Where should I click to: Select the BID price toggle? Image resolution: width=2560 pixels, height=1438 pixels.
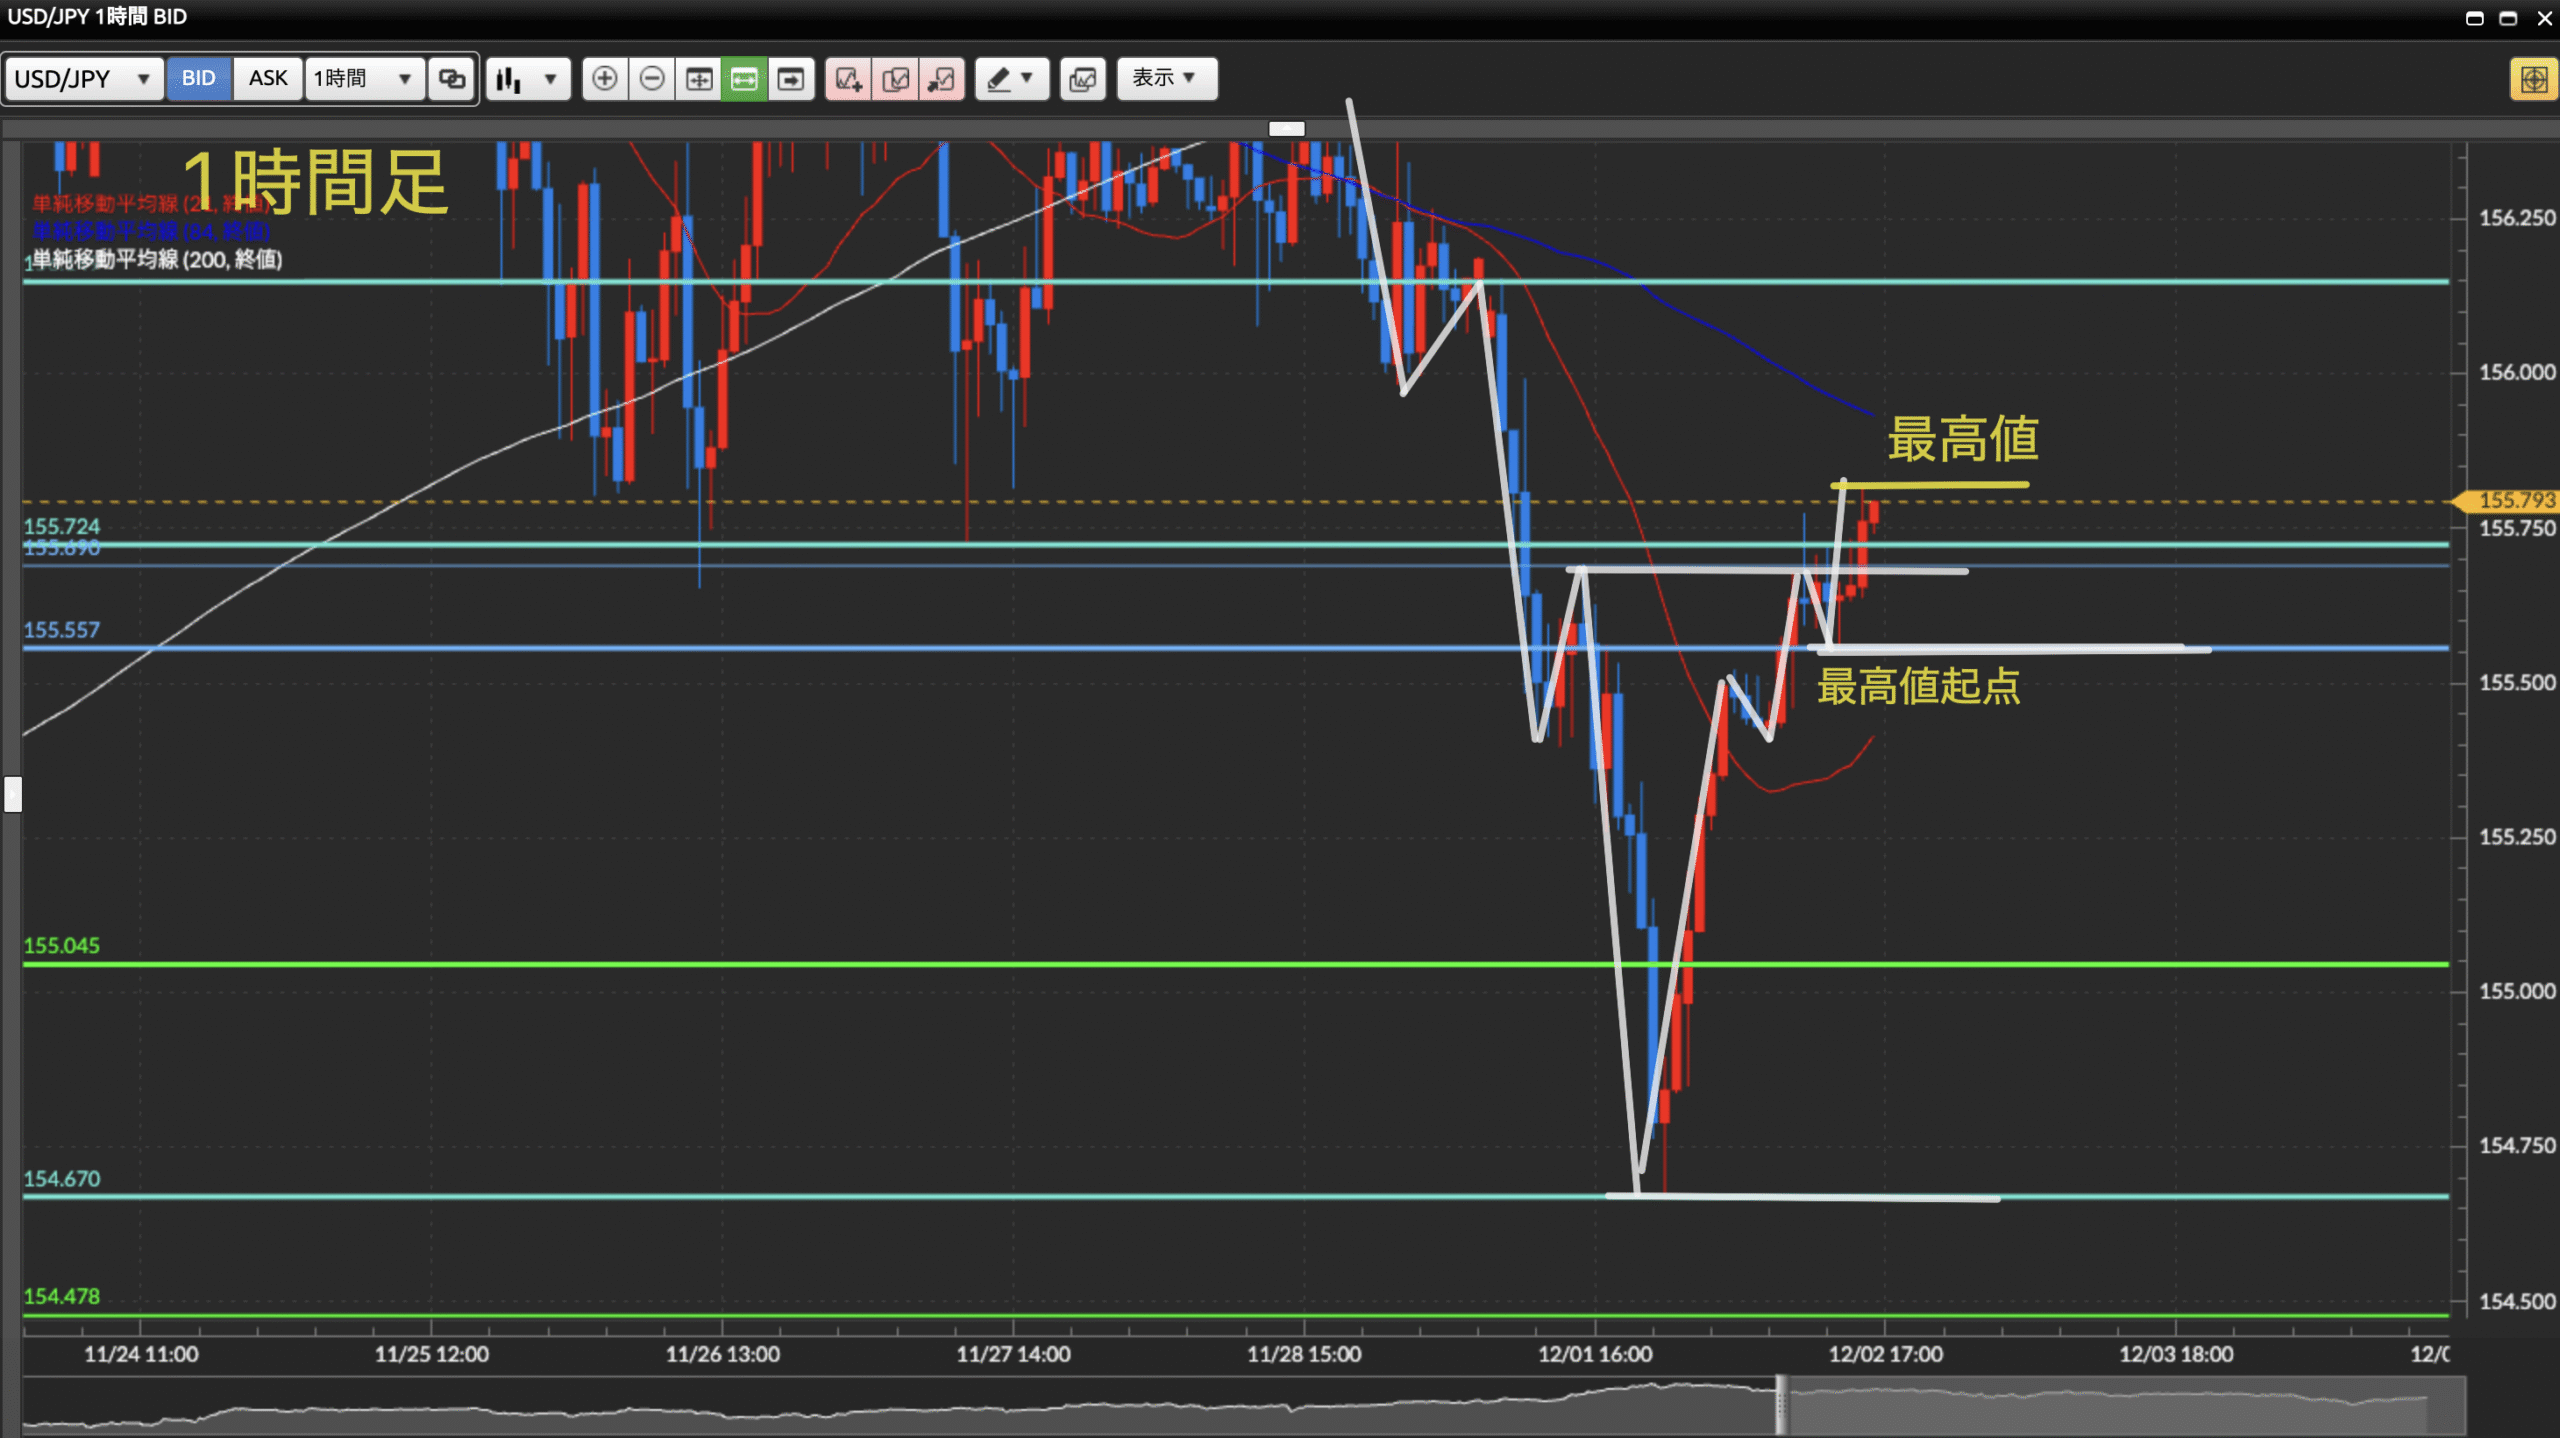[x=198, y=78]
